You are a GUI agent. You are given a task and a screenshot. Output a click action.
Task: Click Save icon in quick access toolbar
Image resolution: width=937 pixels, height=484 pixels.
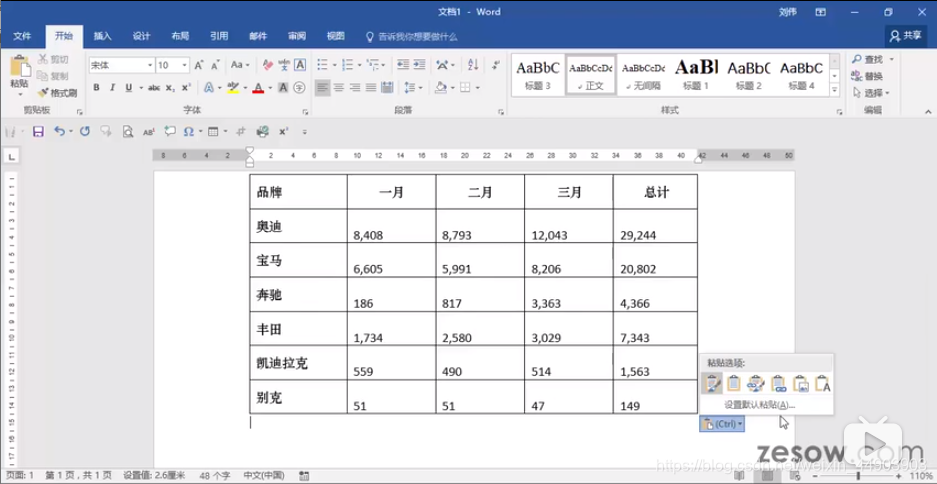pyautogui.click(x=38, y=131)
